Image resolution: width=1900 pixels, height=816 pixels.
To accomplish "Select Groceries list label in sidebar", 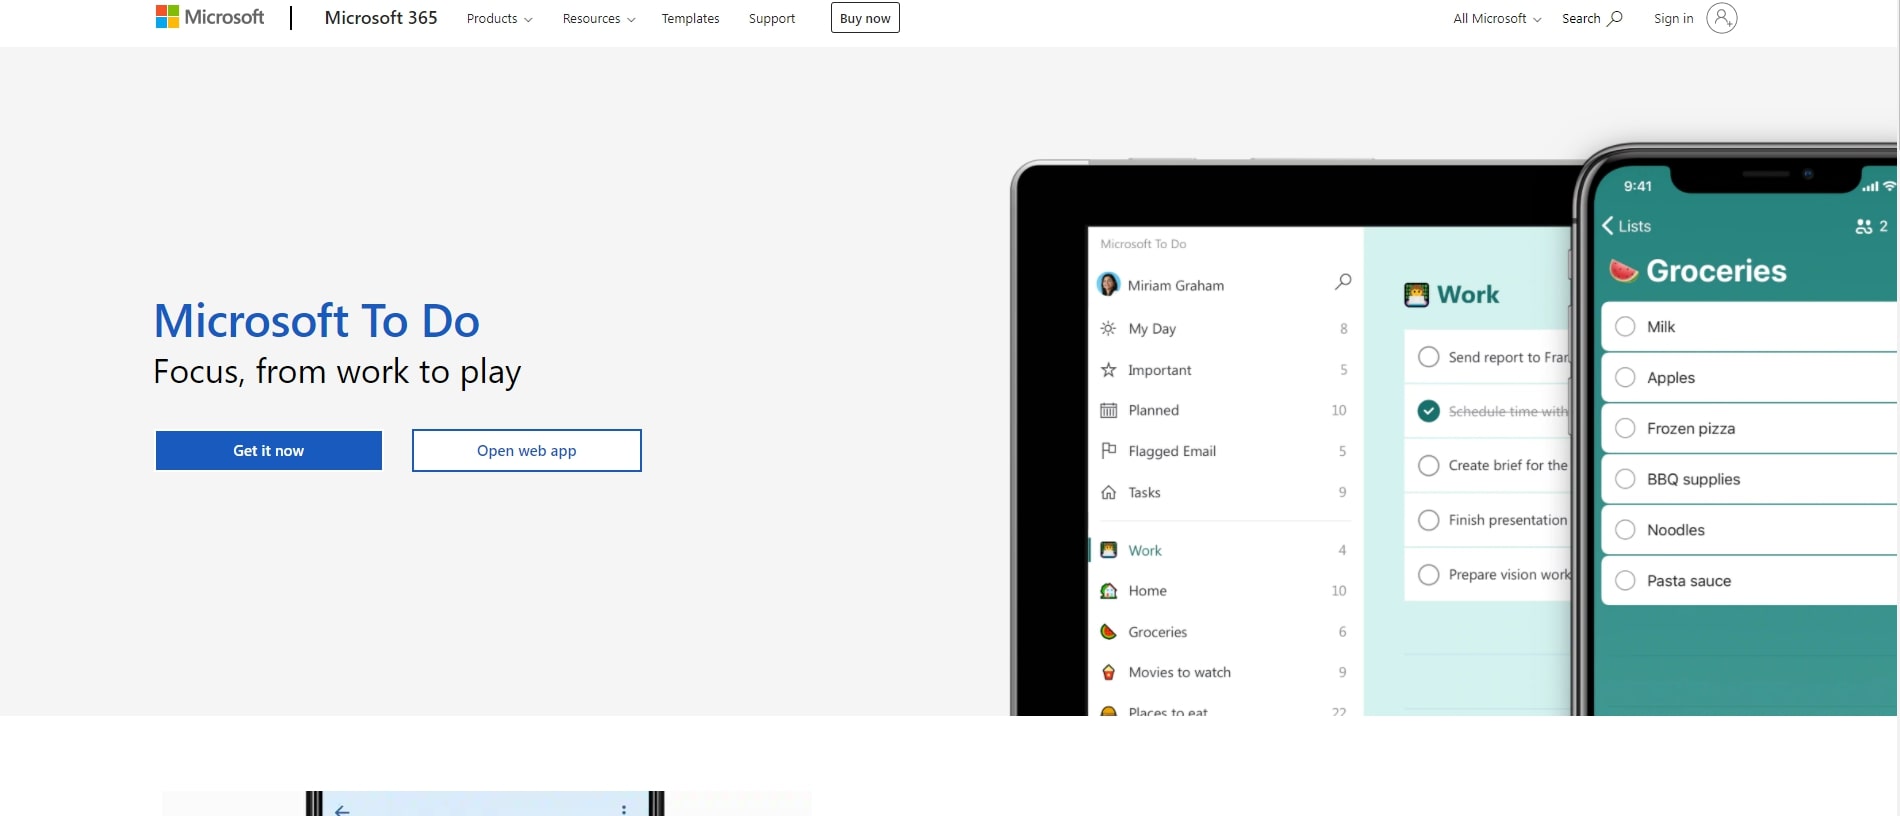I will tap(1158, 632).
